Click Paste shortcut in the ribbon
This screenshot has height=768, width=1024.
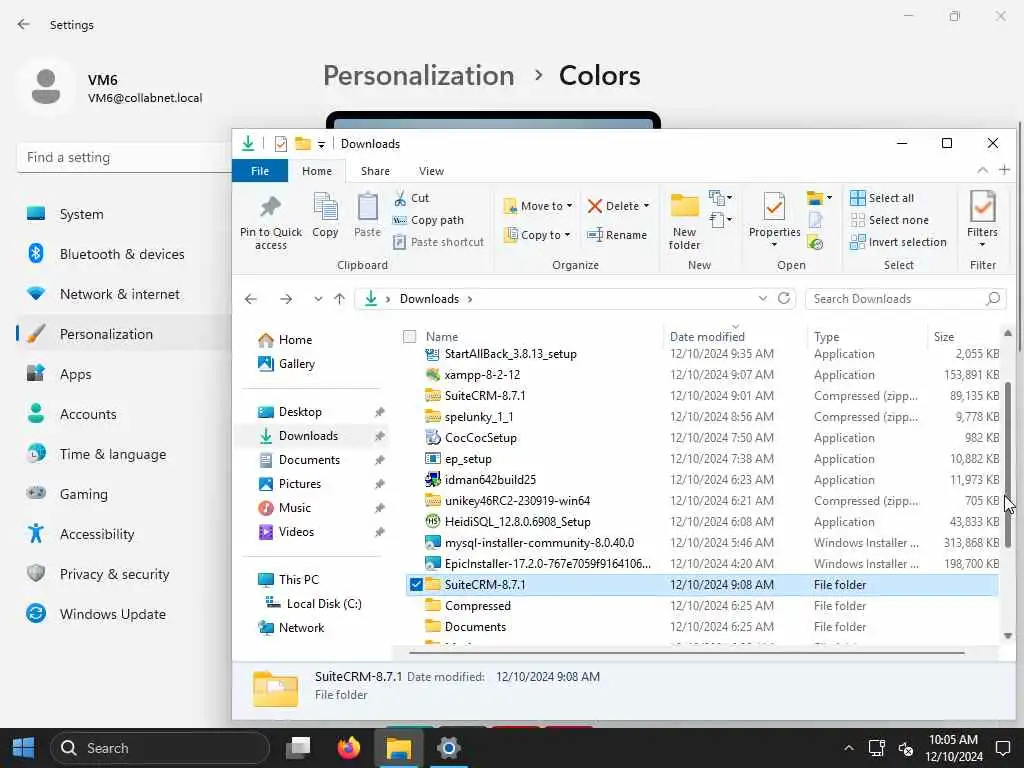pos(438,242)
